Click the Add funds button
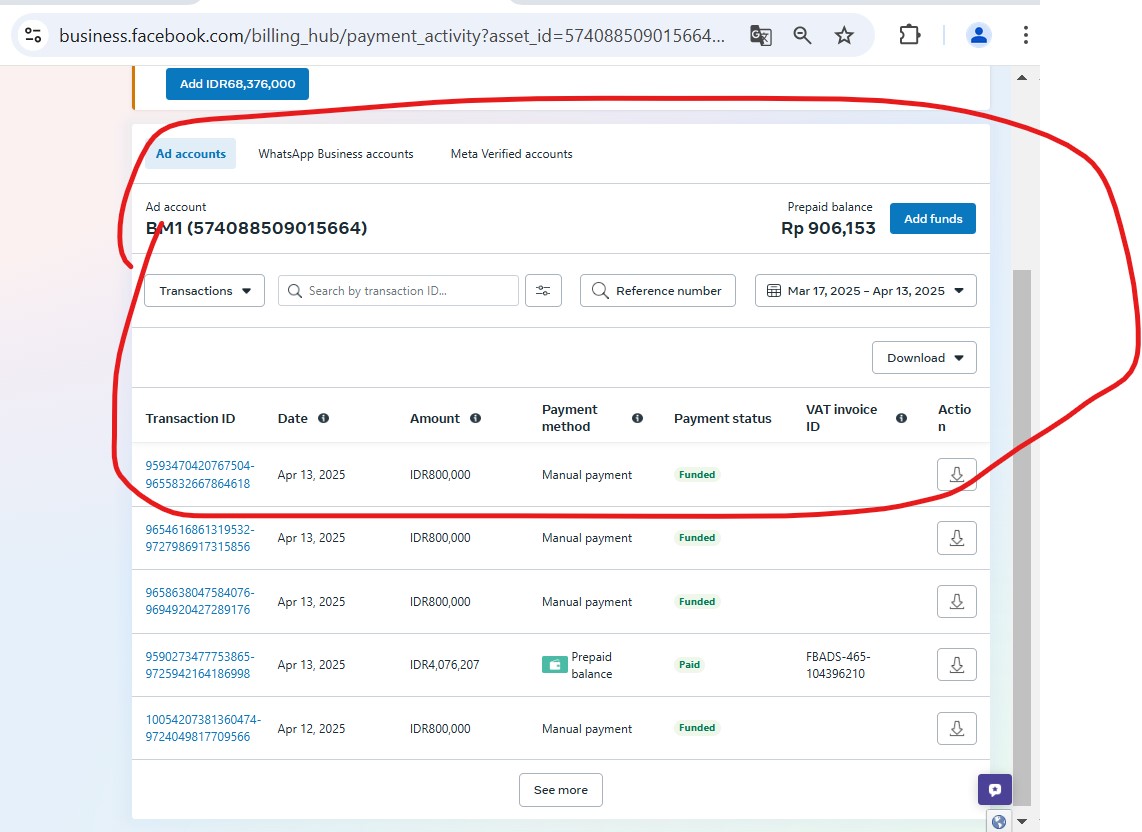Viewport: 1142px width, 832px height. (x=932, y=219)
